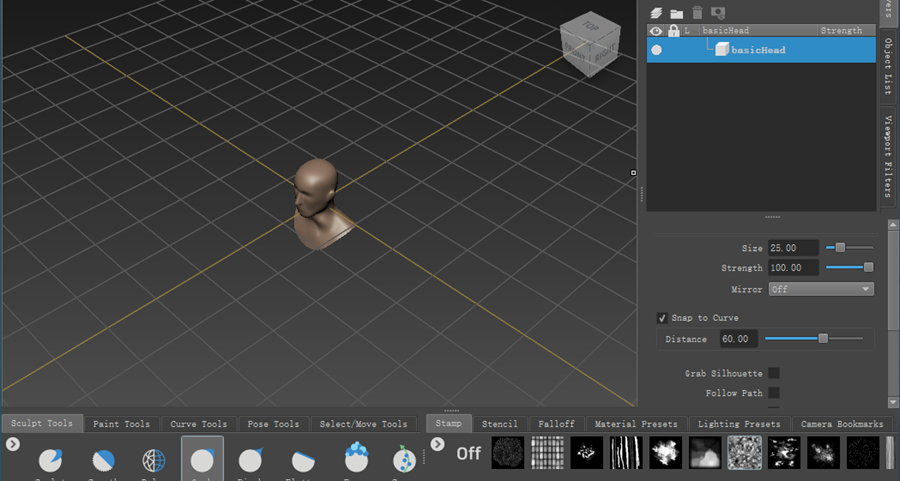The height and width of the screenshot is (481, 900).
Task: Click the lock column header icon
Action: (x=673, y=30)
